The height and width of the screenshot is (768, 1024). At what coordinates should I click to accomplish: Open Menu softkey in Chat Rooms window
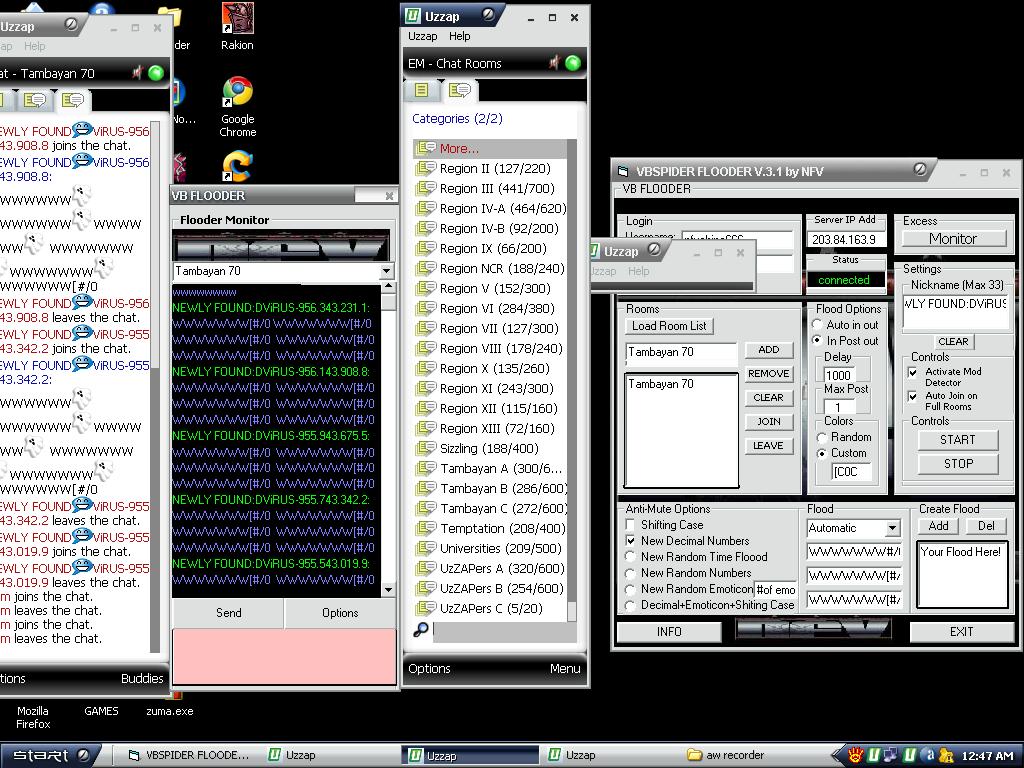[x=565, y=669]
